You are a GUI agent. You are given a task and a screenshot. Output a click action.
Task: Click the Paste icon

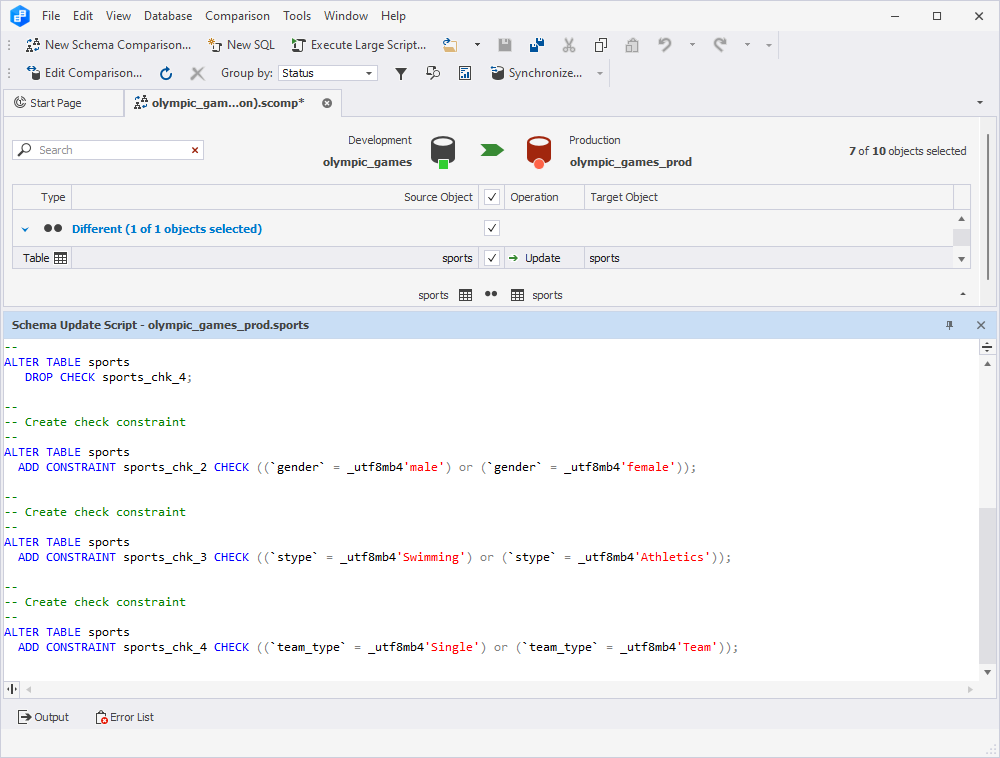point(632,45)
